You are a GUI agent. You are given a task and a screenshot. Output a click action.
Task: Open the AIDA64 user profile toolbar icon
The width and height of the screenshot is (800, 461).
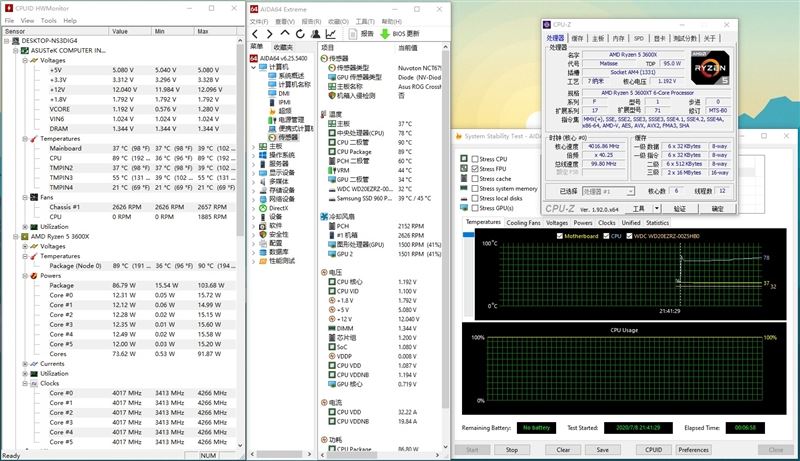click(315, 34)
